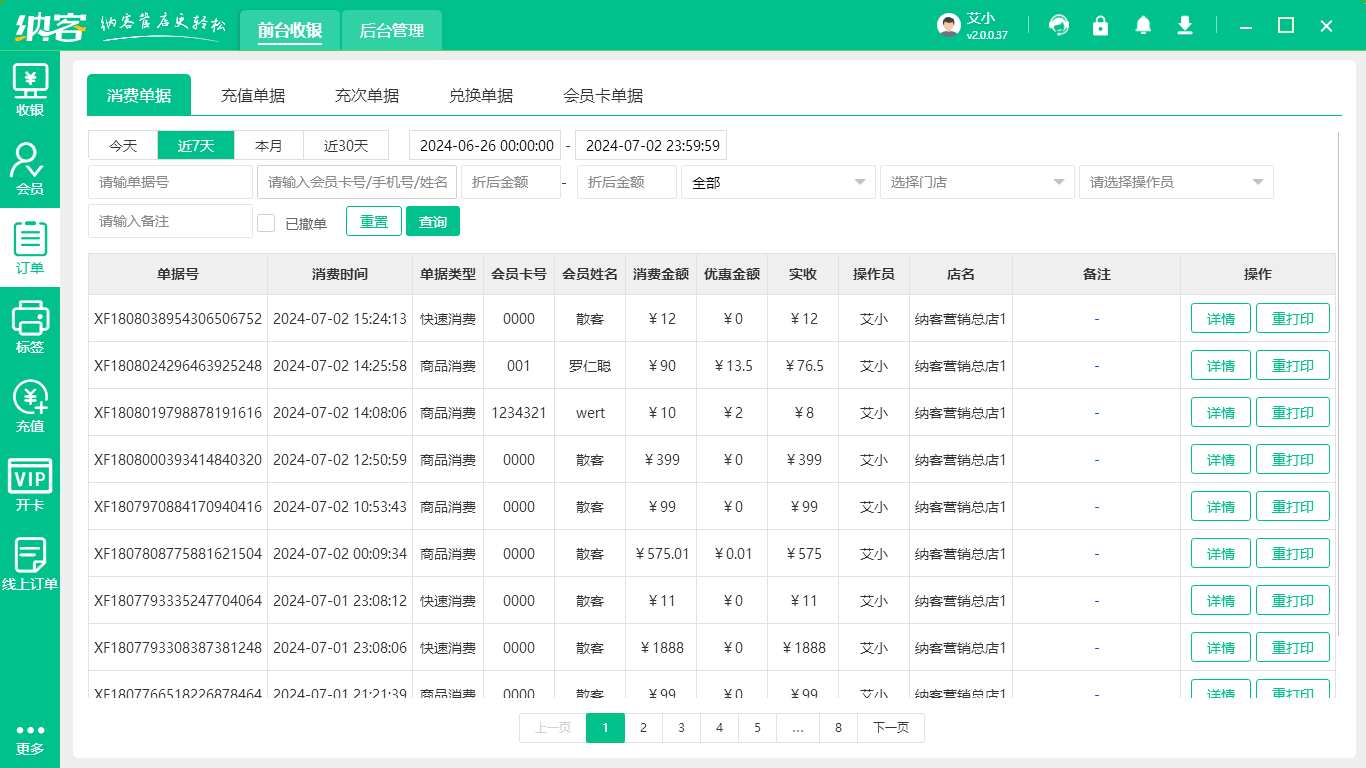Click the start date field 2024-06-26
1366x768 pixels.
pos(485,145)
